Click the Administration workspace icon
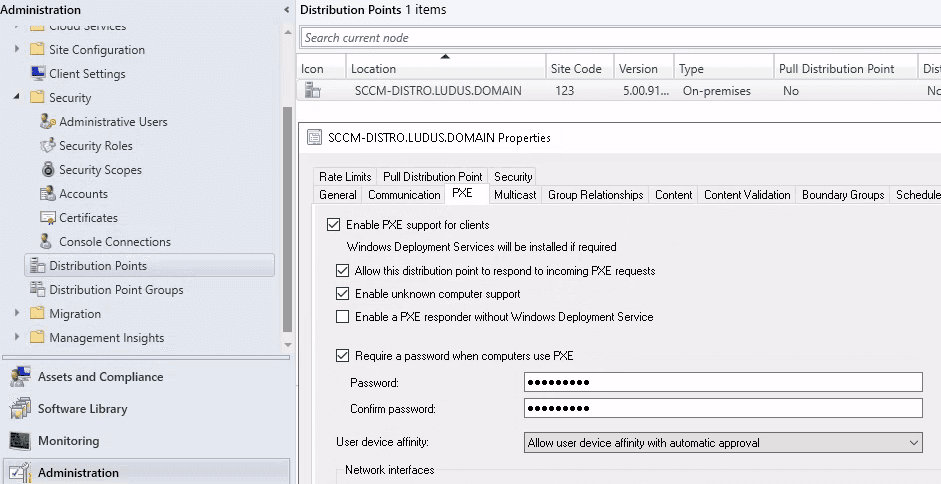Screen dimensions: 941x484 [x=20, y=473]
